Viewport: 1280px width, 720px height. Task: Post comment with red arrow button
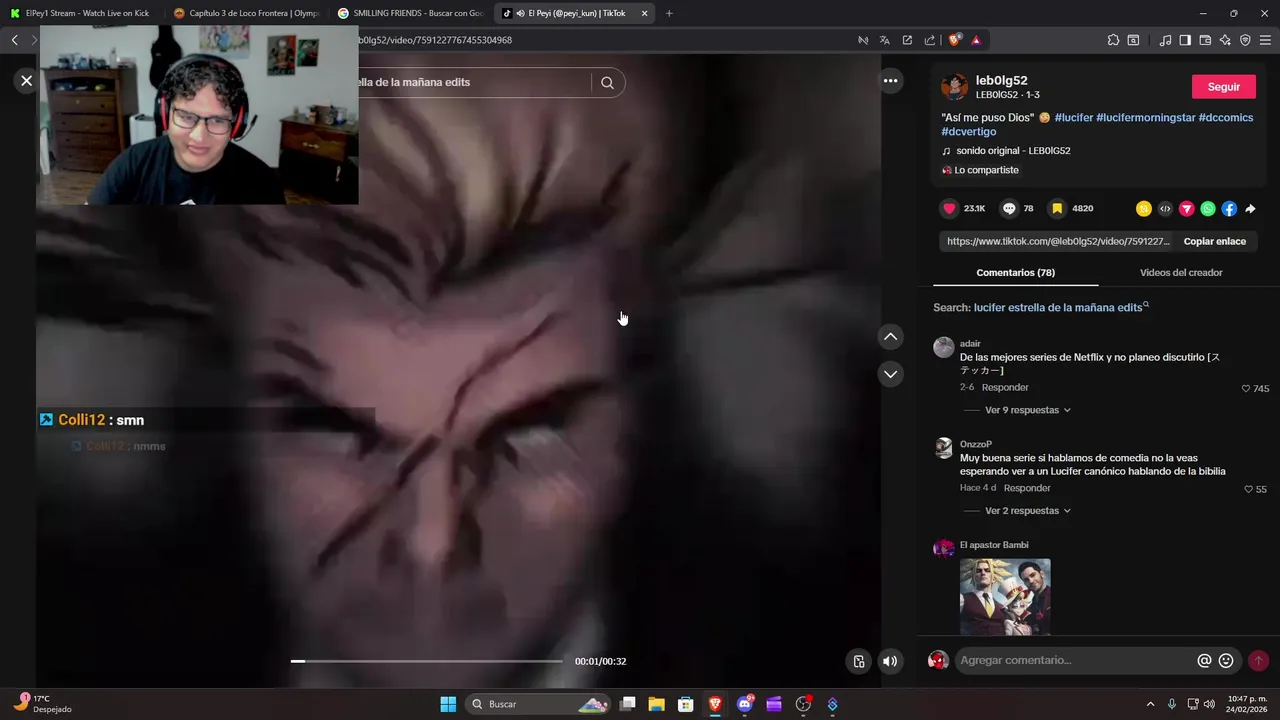(x=1258, y=661)
